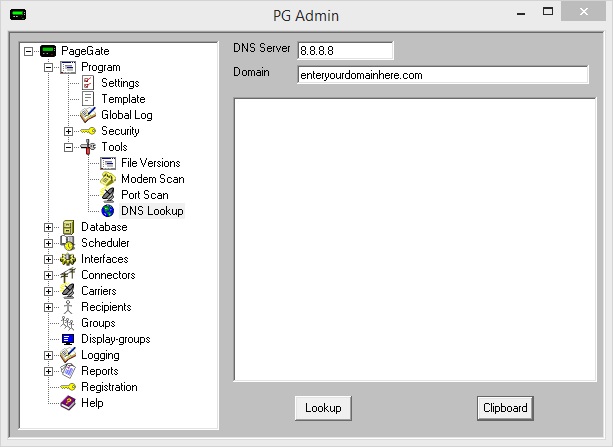The width and height of the screenshot is (613, 447).
Task: Select the Connectors tree label
Action: 108,275
